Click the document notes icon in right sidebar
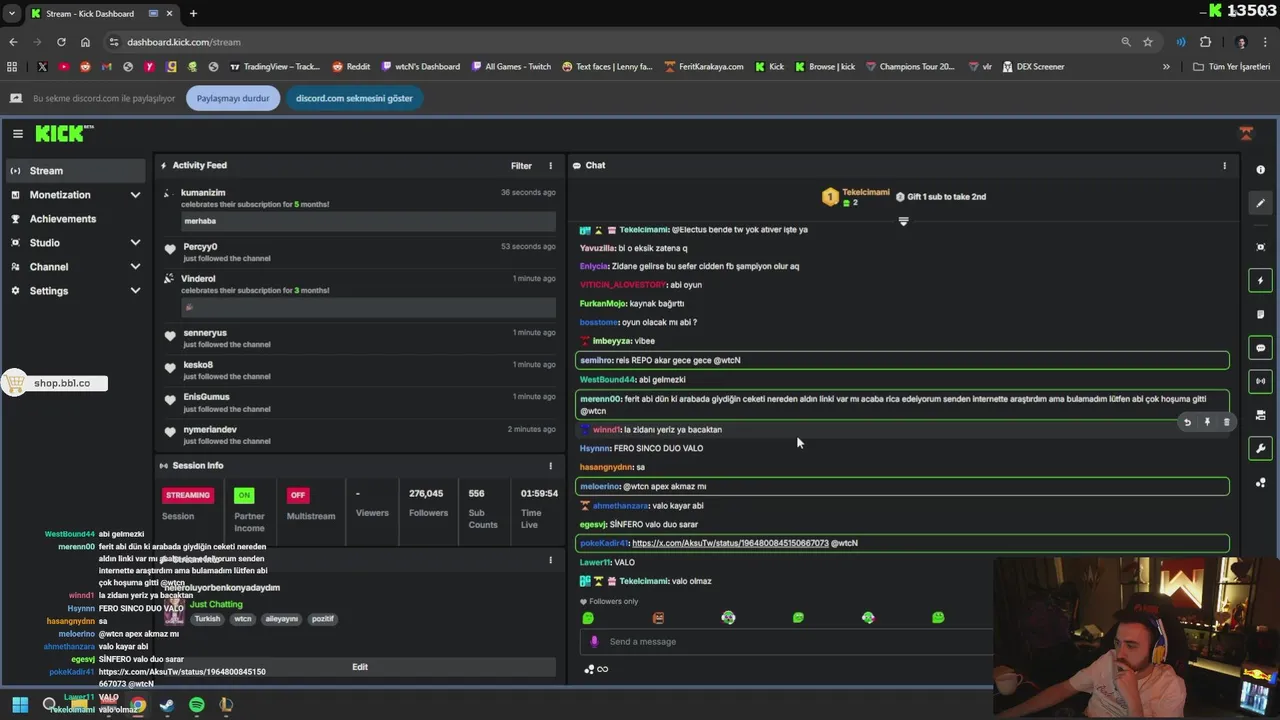The height and width of the screenshot is (720, 1280). click(1260, 314)
